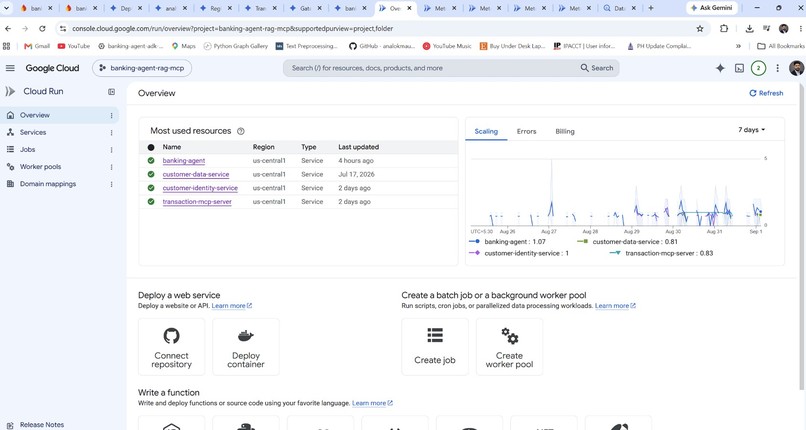Select Services in the sidebar
The image size is (806, 430).
pos(33,132)
